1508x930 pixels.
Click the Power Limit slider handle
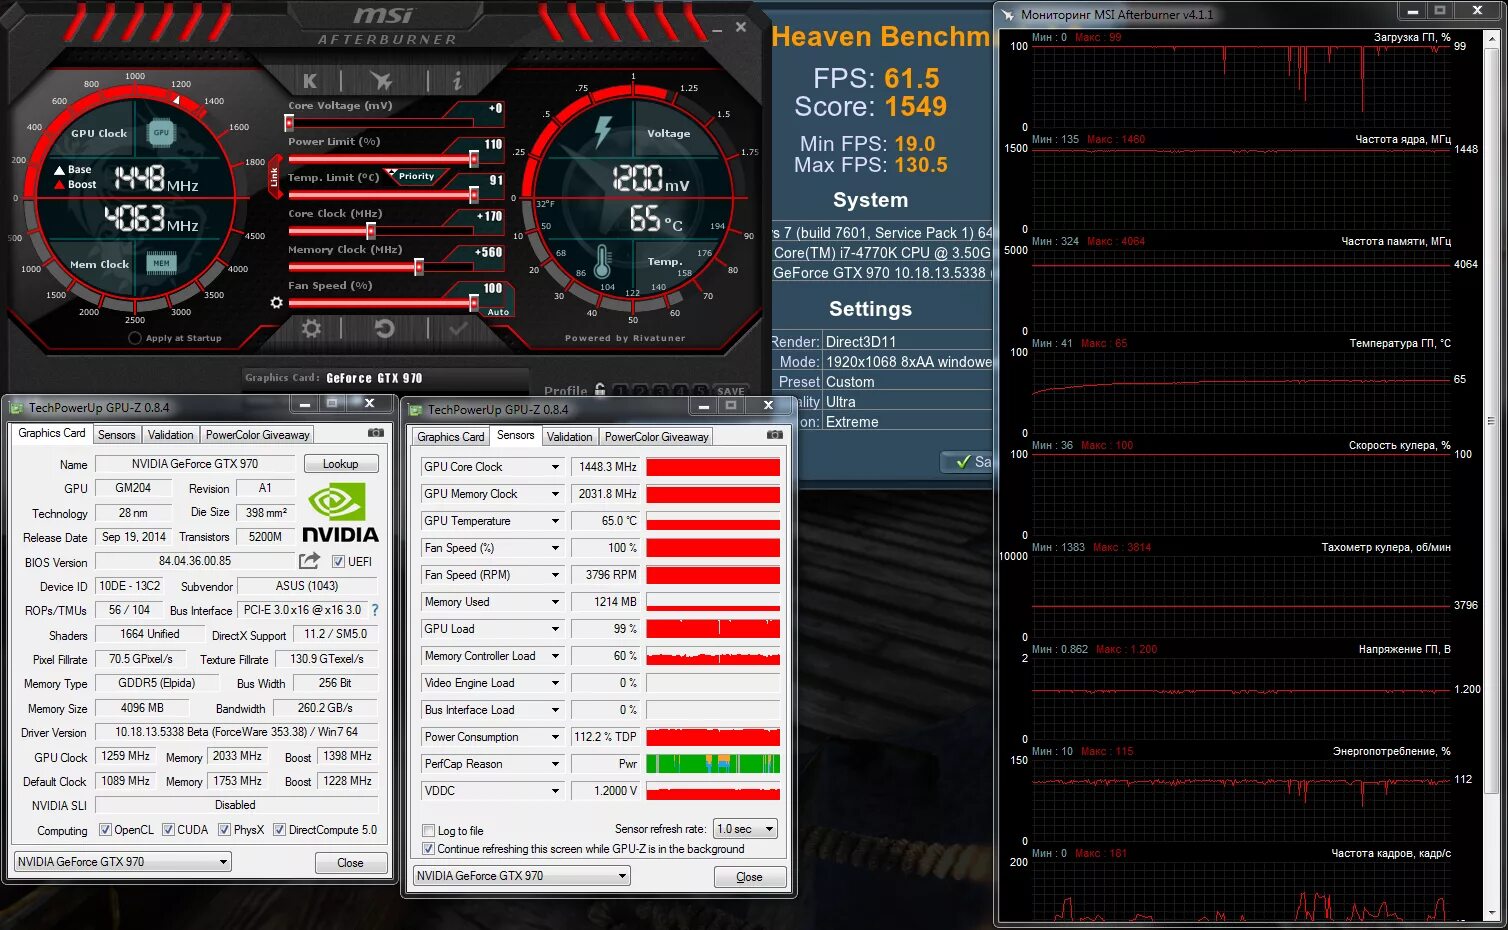coord(474,159)
